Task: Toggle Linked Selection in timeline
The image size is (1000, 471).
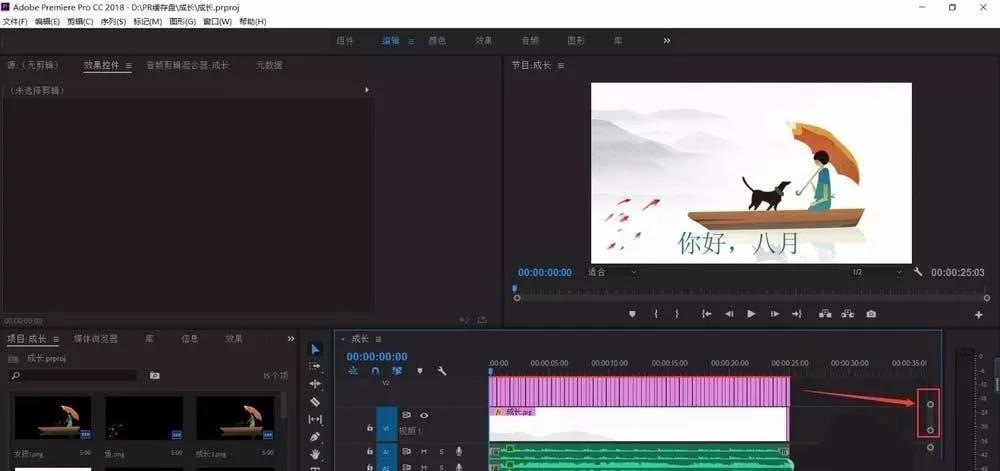Action: pos(397,370)
